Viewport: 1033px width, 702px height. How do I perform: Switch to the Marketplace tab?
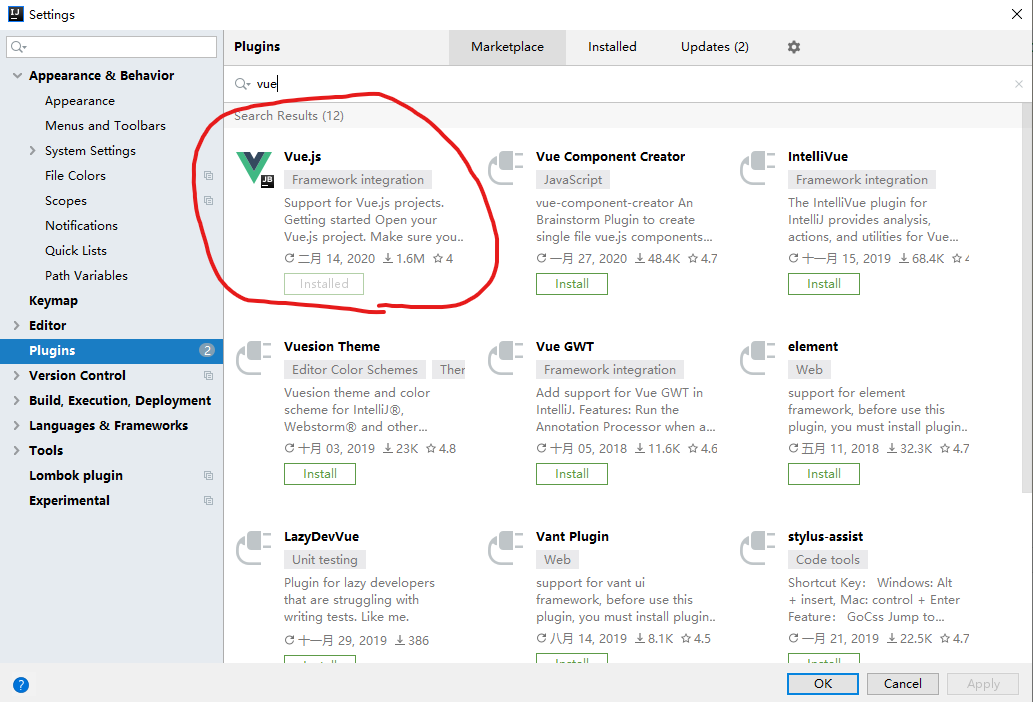point(507,47)
